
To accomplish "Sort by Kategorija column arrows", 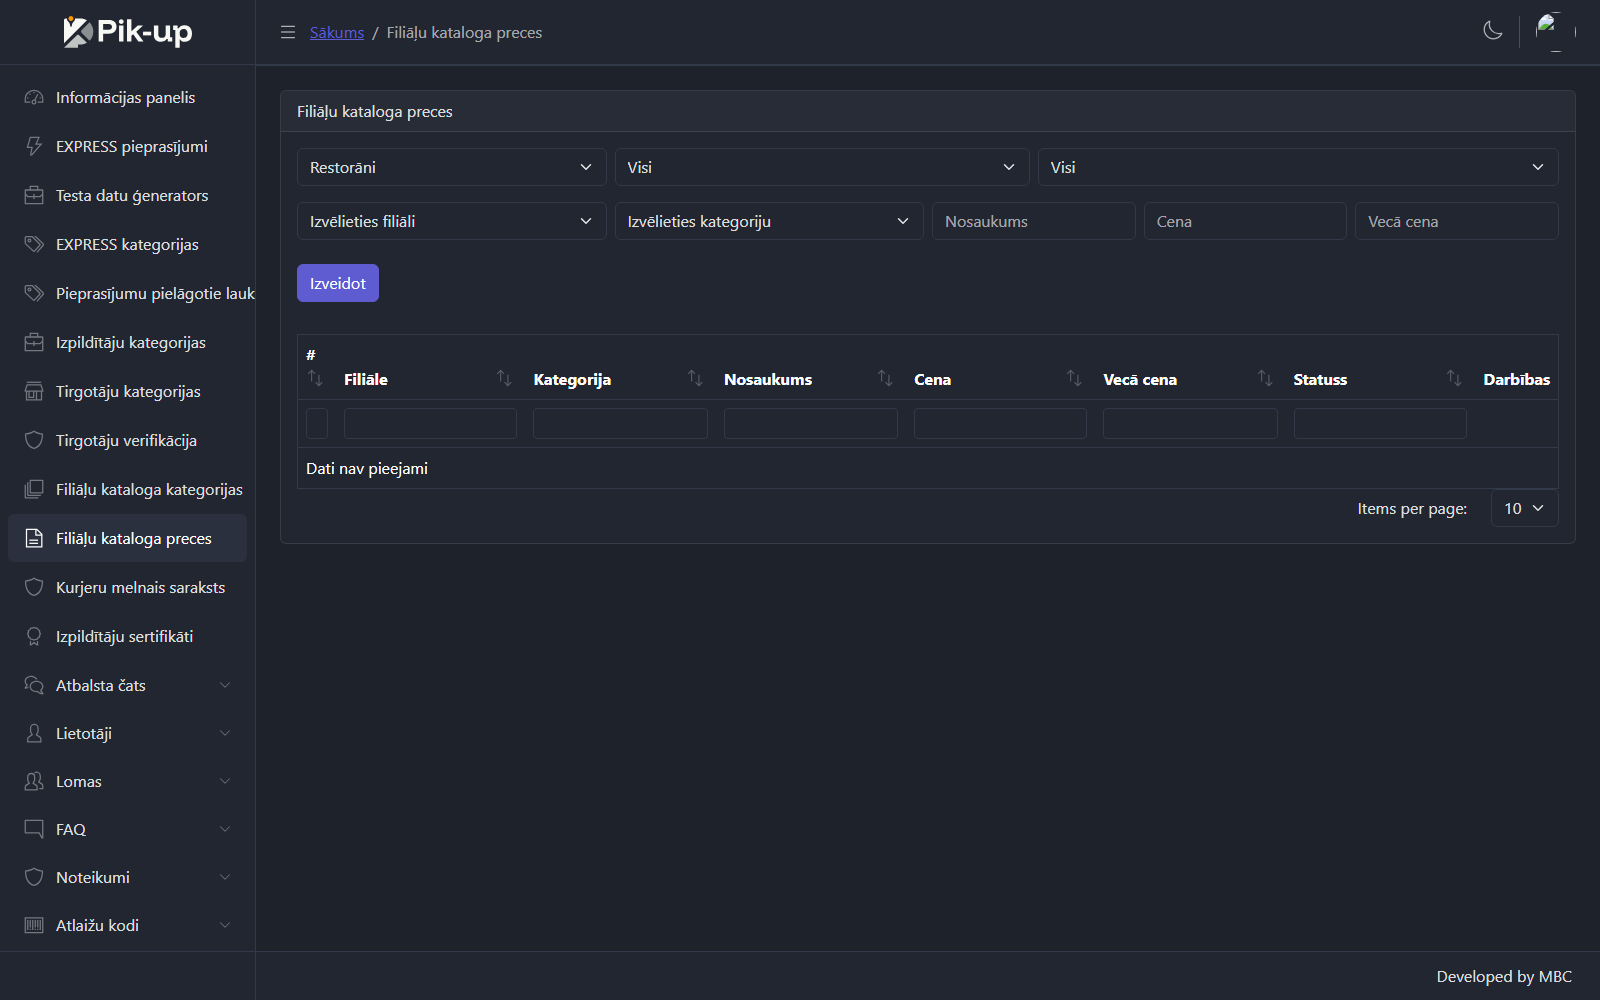I will [x=695, y=378].
